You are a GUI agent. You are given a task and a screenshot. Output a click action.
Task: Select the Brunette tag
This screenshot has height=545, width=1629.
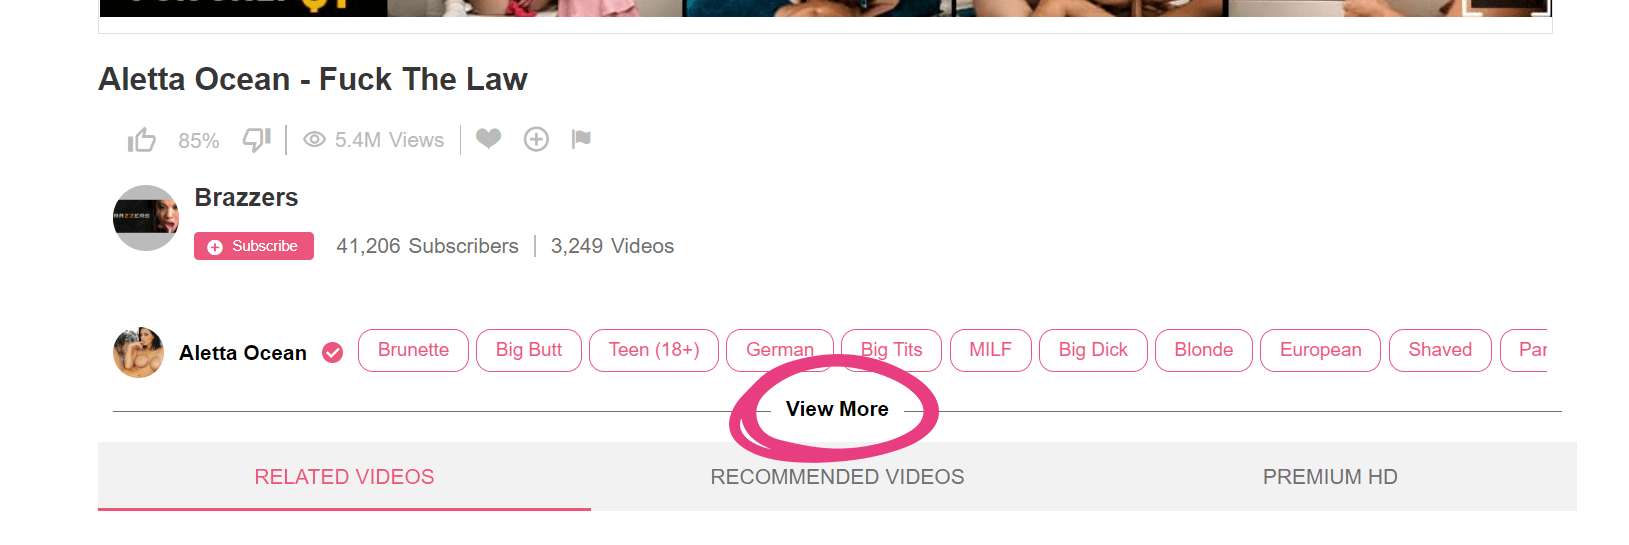click(x=413, y=350)
